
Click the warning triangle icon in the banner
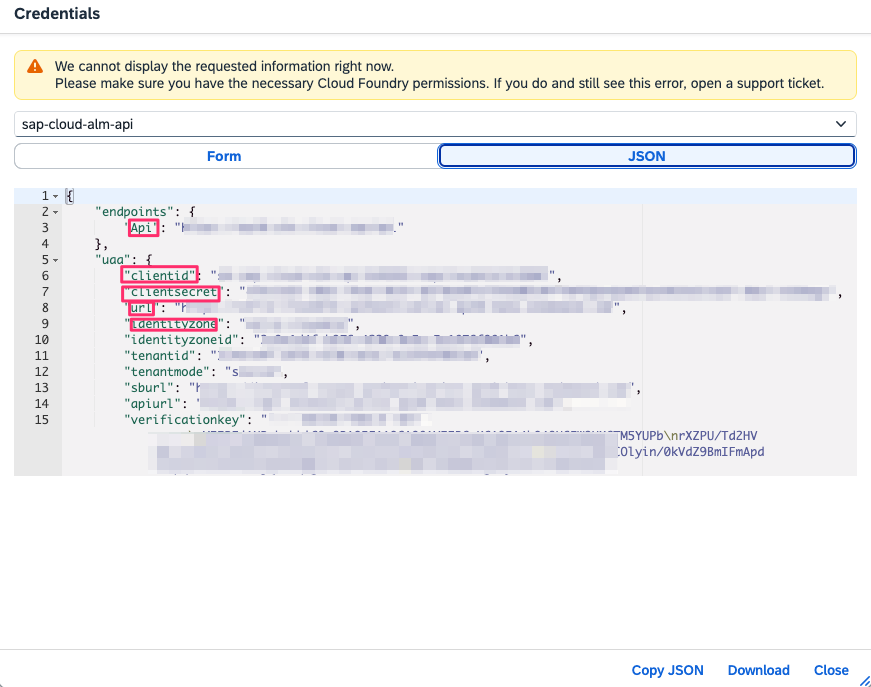click(x=35, y=66)
